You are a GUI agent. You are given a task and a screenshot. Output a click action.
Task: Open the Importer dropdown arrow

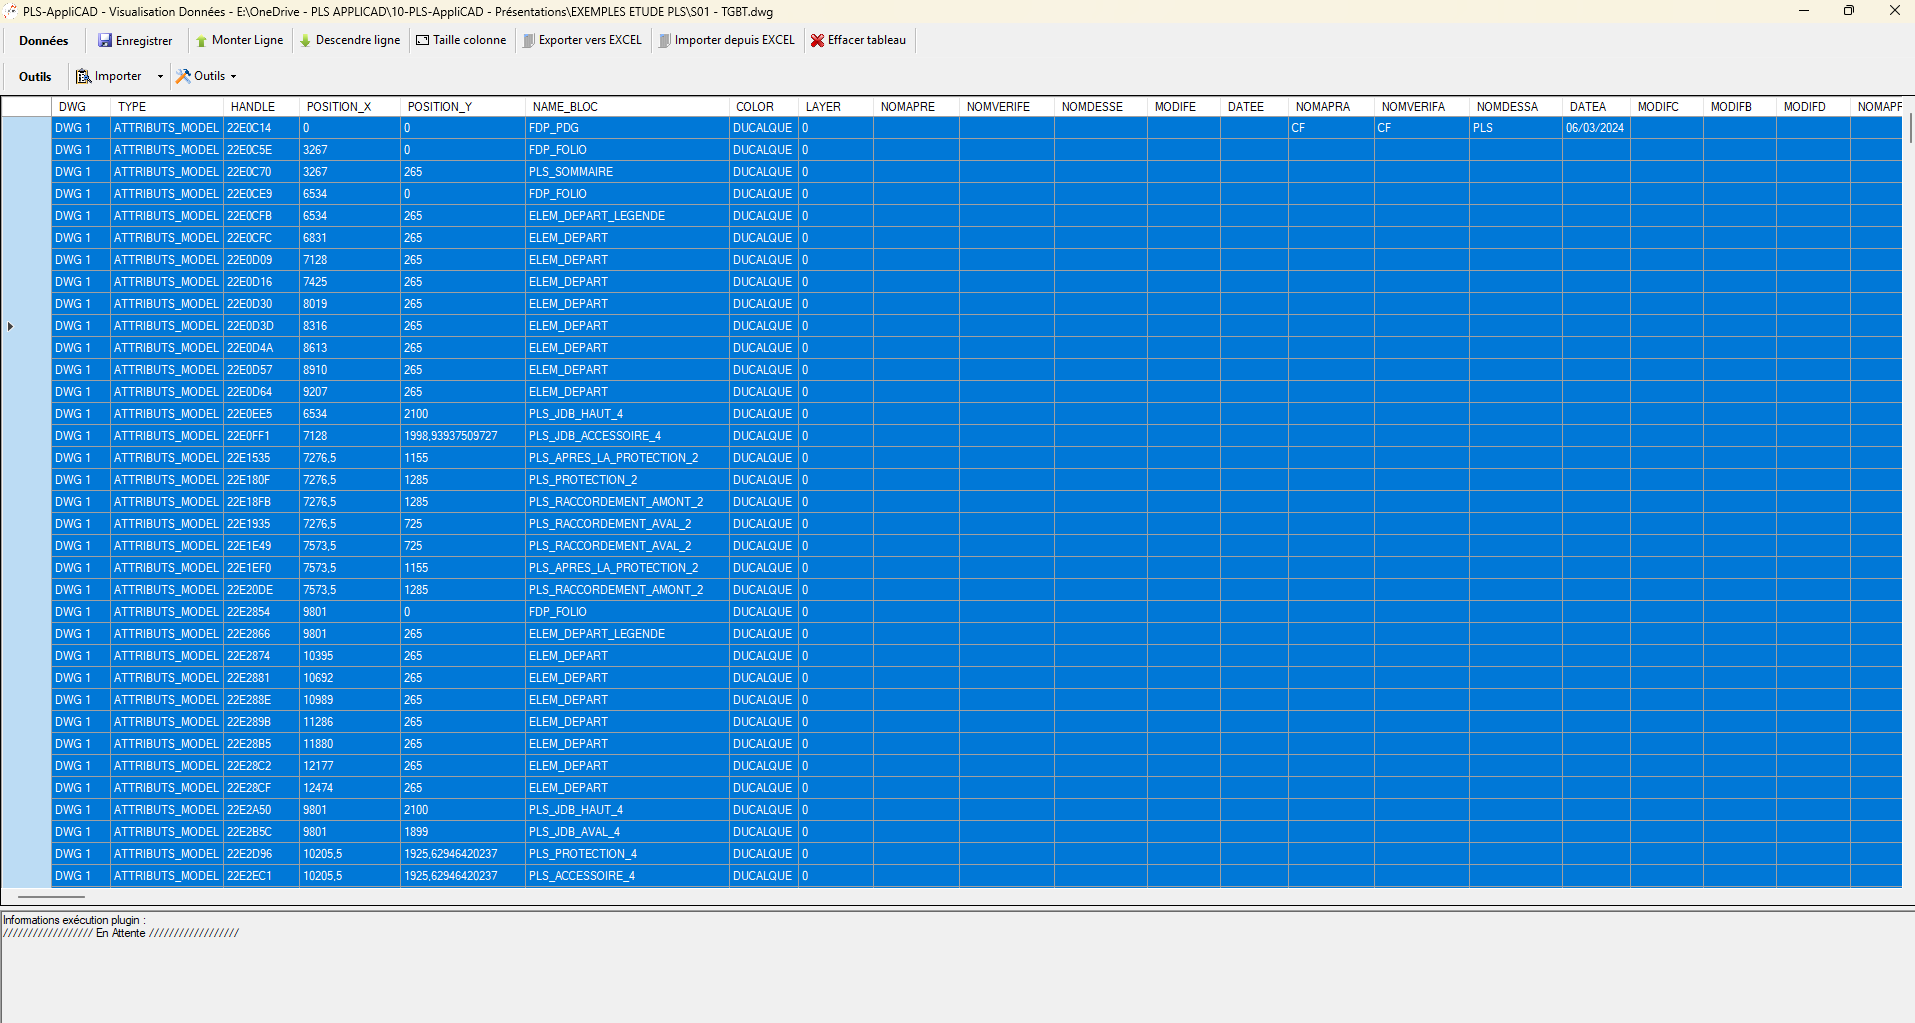tap(160, 76)
